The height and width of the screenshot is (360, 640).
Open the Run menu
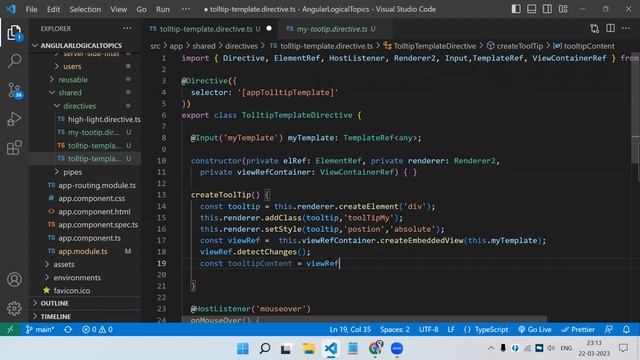[x=162, y=9]
